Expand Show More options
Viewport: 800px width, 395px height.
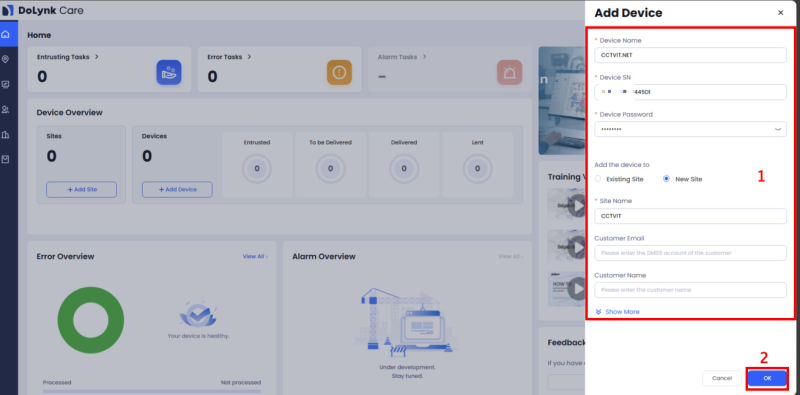click(x=617, y=312)
